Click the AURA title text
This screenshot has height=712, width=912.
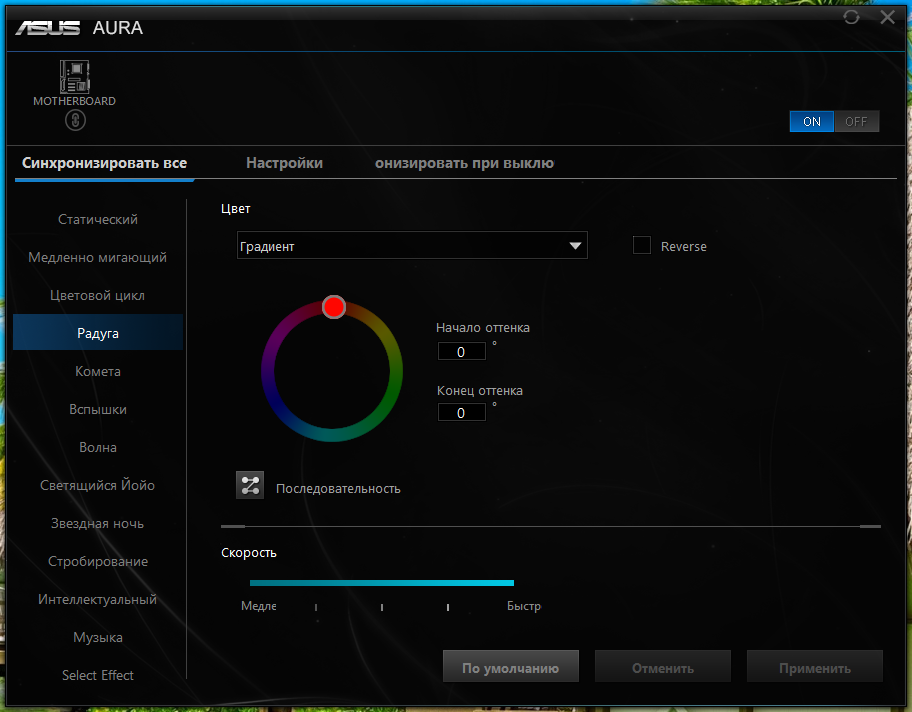pyautogui.click(x=117, y=27)
